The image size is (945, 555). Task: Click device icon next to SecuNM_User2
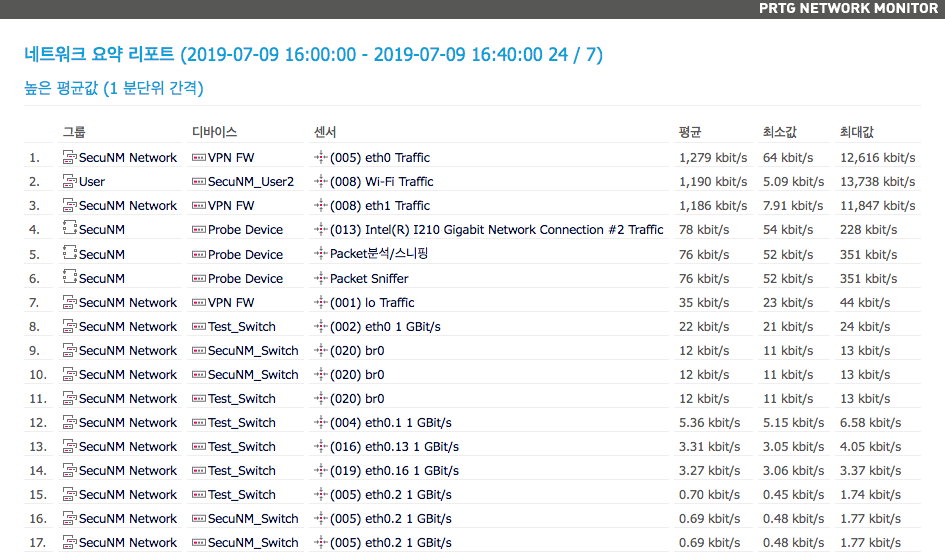point(199,181)
